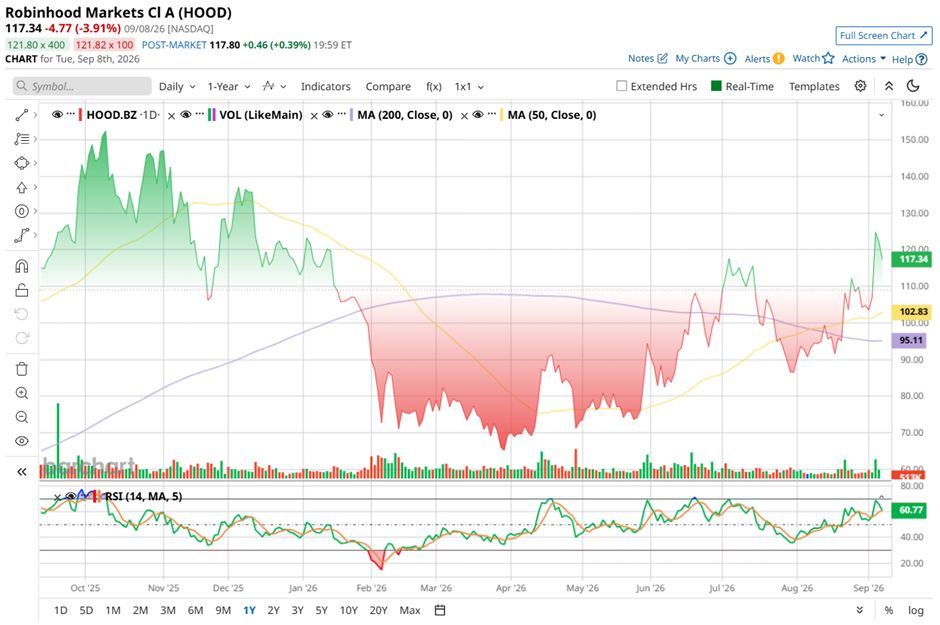Open chart settings gear icon

(860, 86)
